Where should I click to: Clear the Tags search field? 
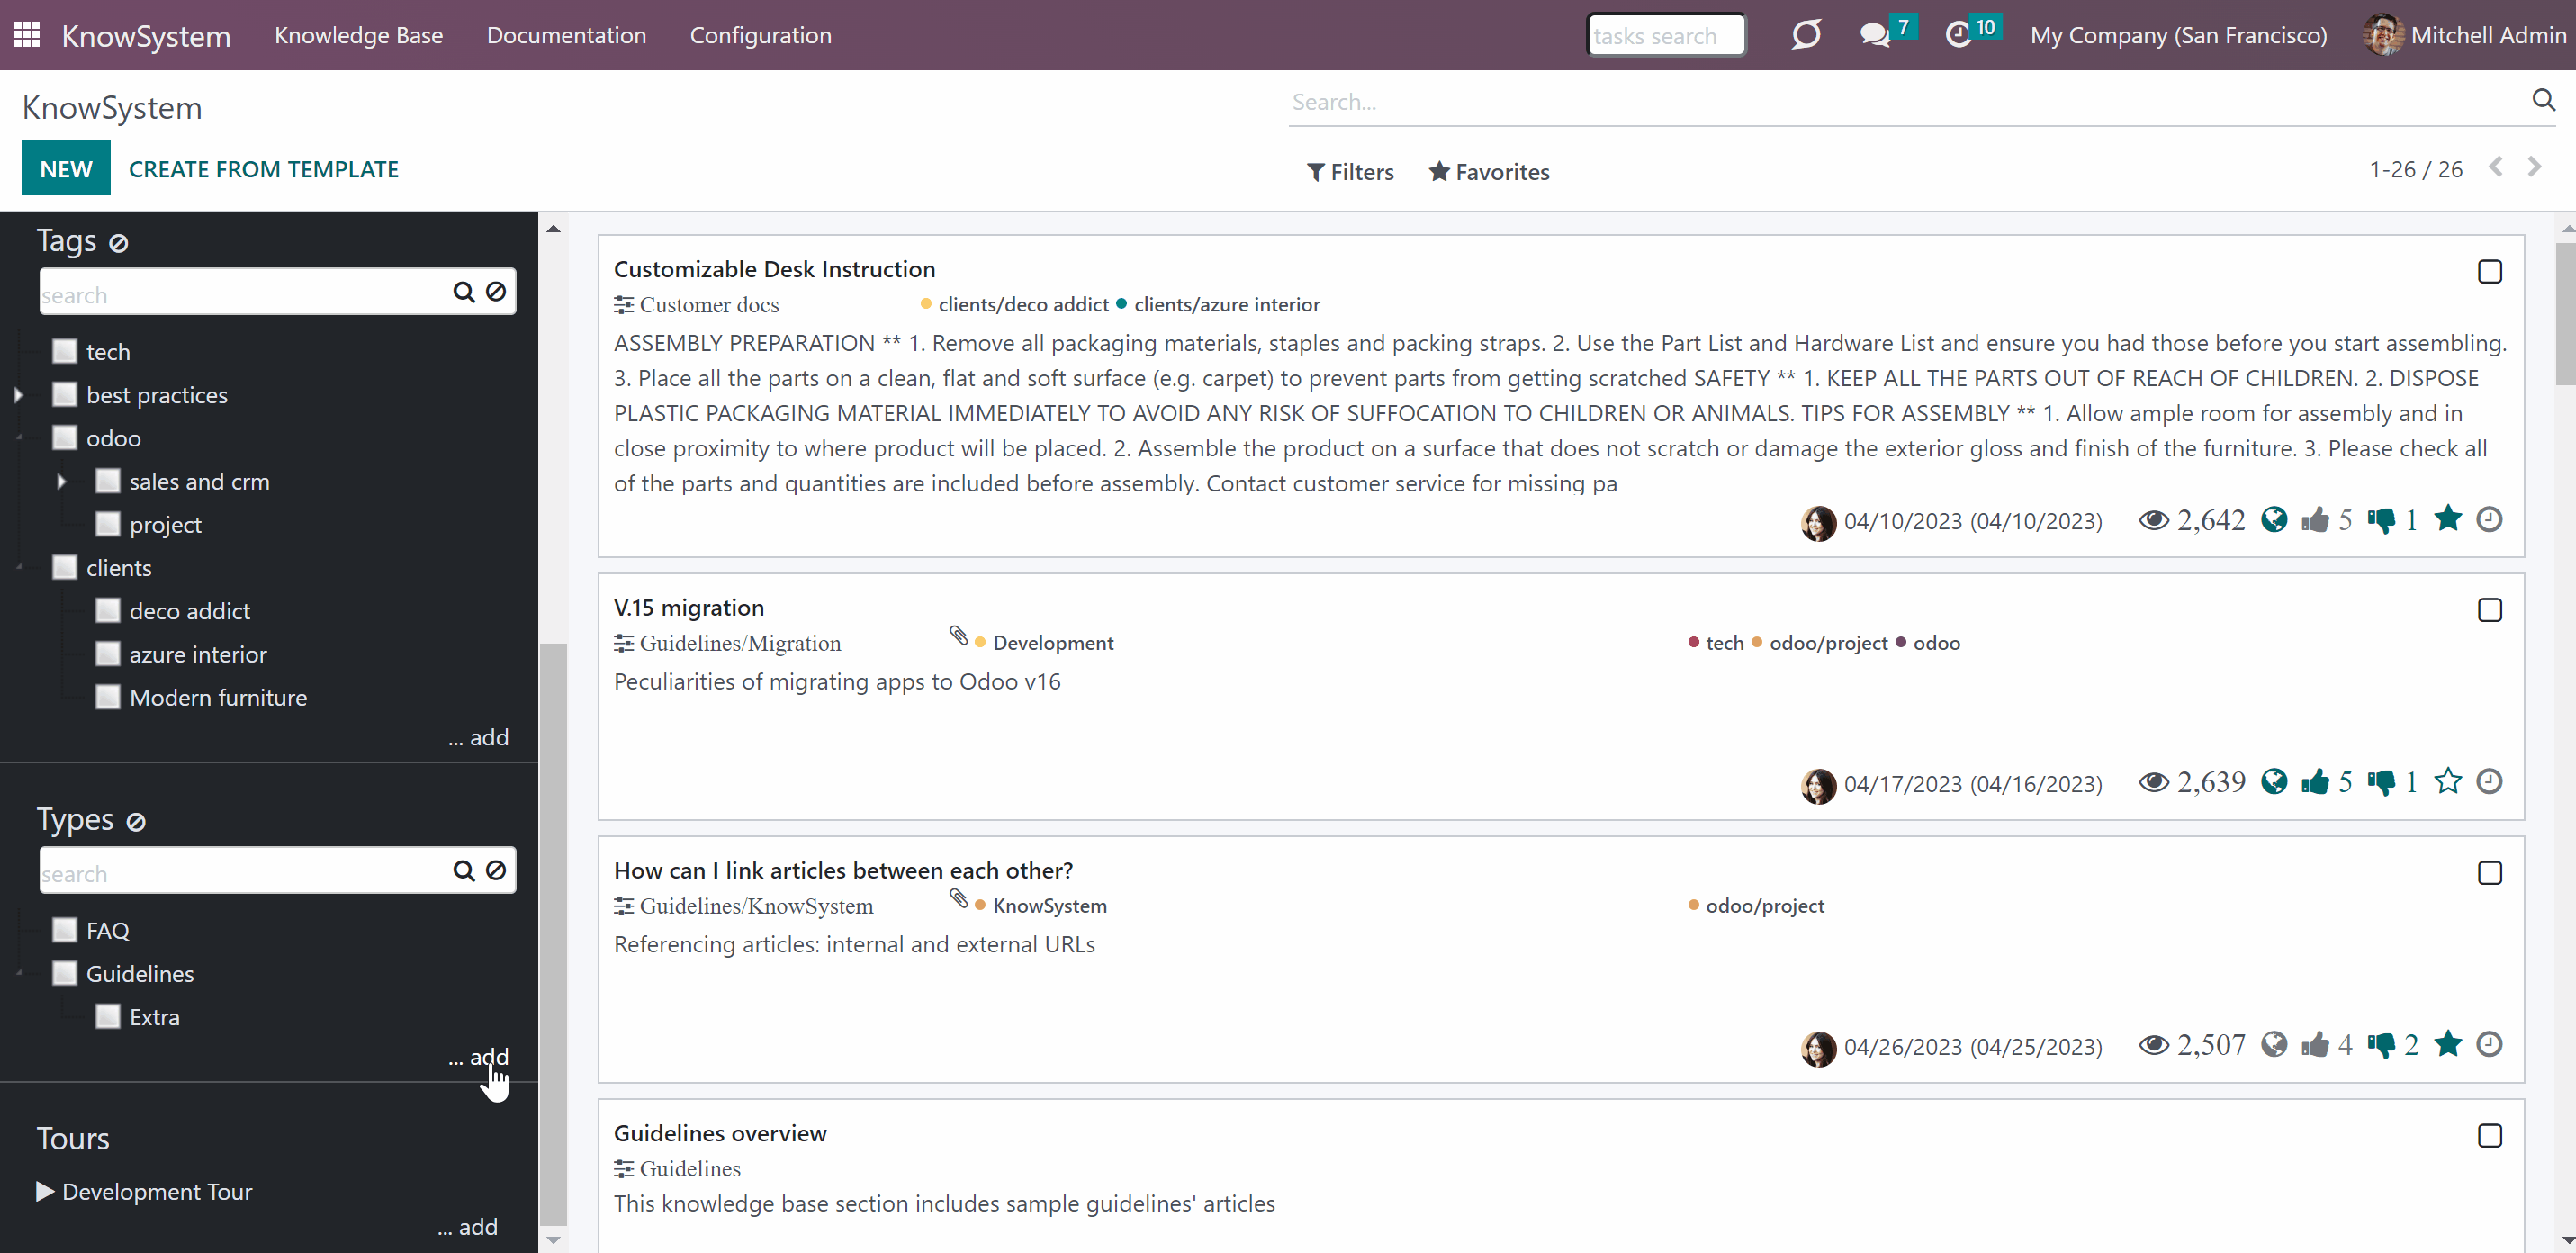[x=496, y=292]
